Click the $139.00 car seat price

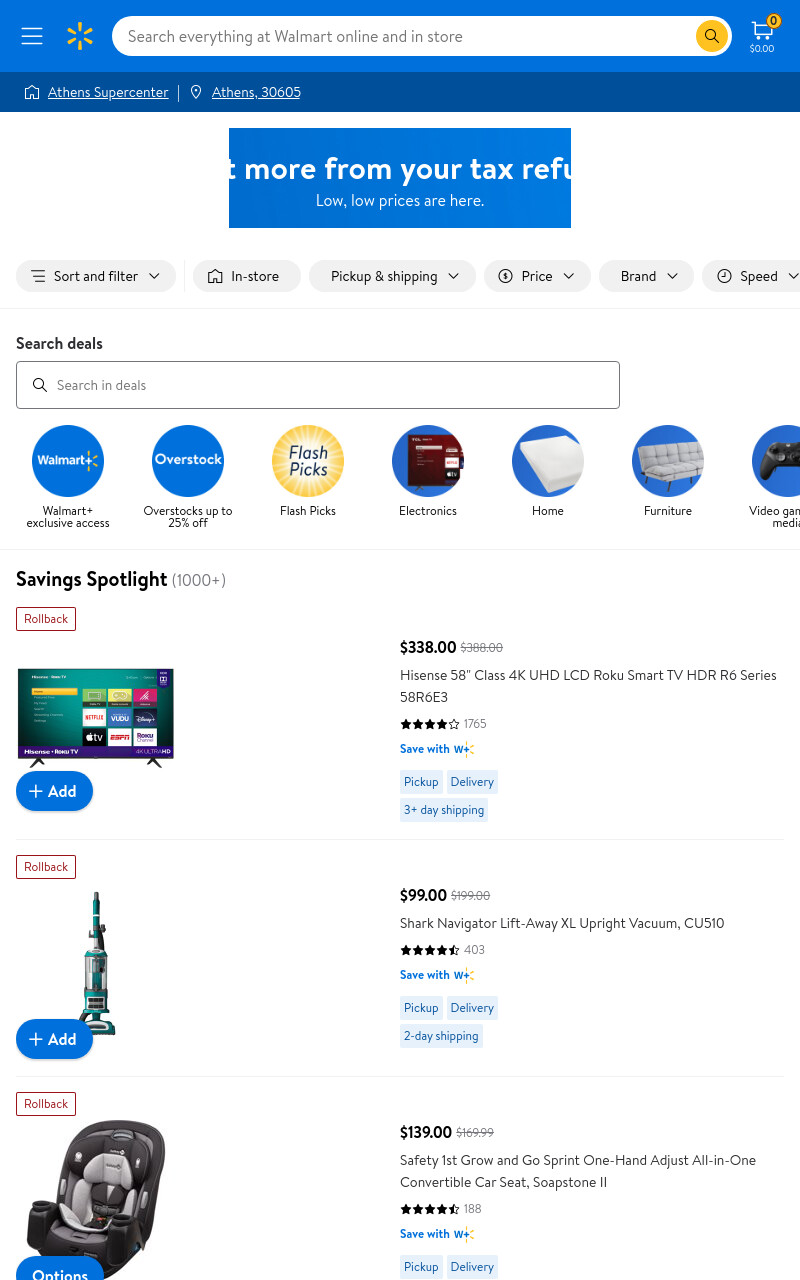(x=426, y=1132)
